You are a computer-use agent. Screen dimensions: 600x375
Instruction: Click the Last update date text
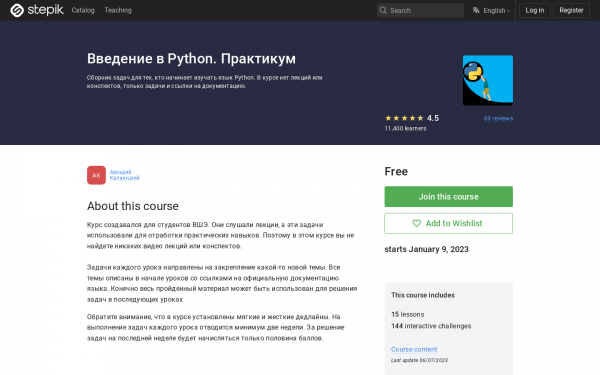(419, 360)
